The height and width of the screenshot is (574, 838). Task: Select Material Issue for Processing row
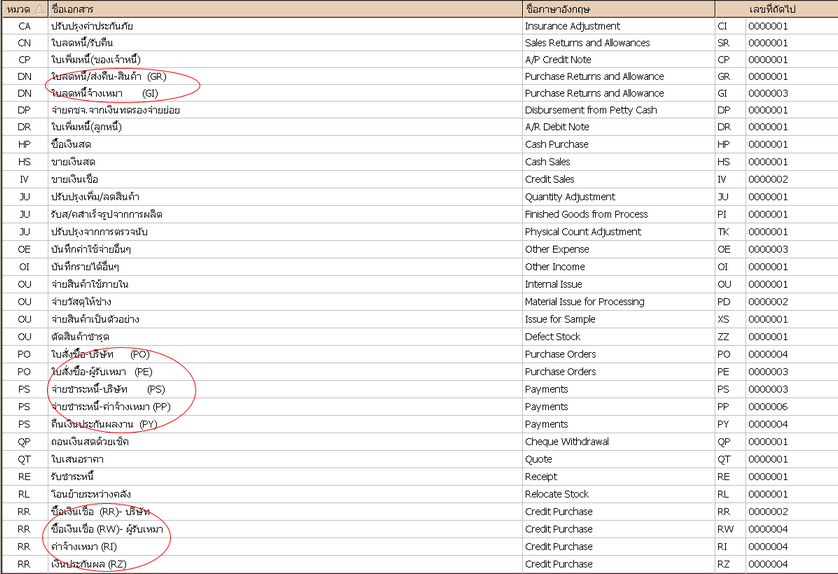(584, 301)
